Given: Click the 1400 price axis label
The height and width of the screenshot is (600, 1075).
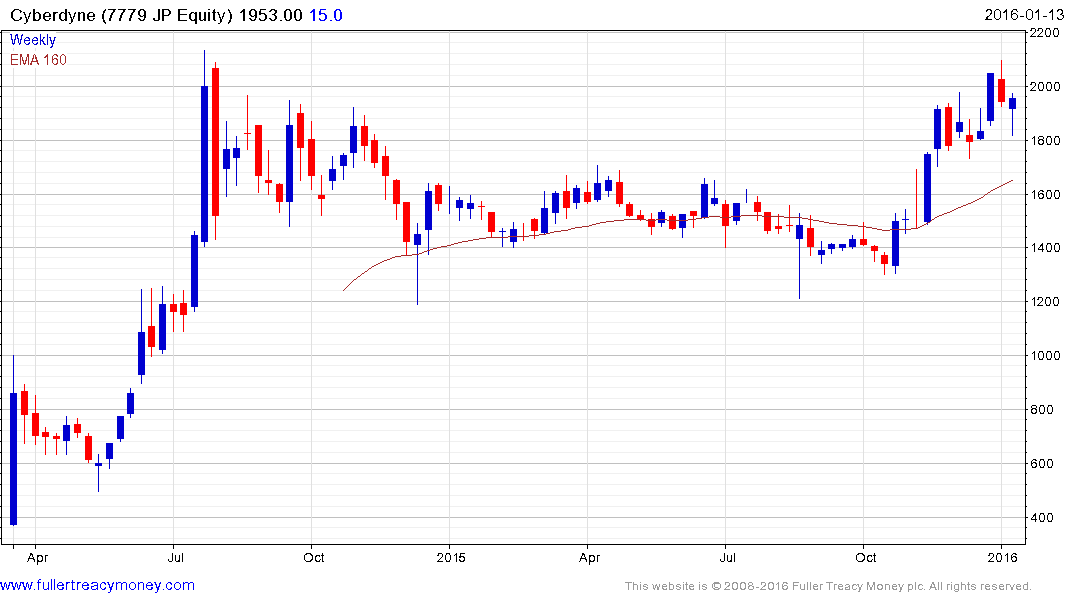Looking at the screenshot, I should coord(1045,248).
